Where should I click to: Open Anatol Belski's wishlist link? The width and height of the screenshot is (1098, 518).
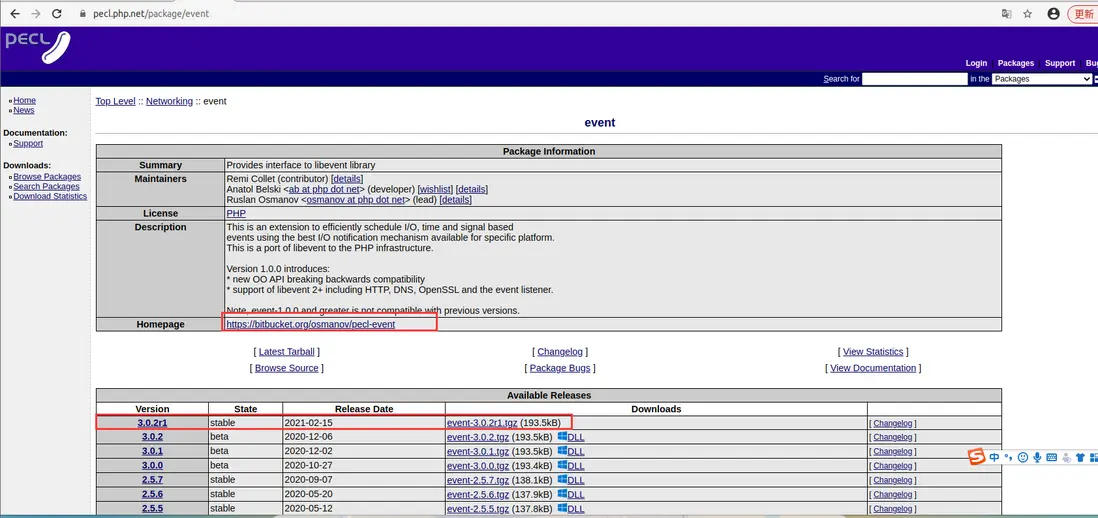click(436, 190)
